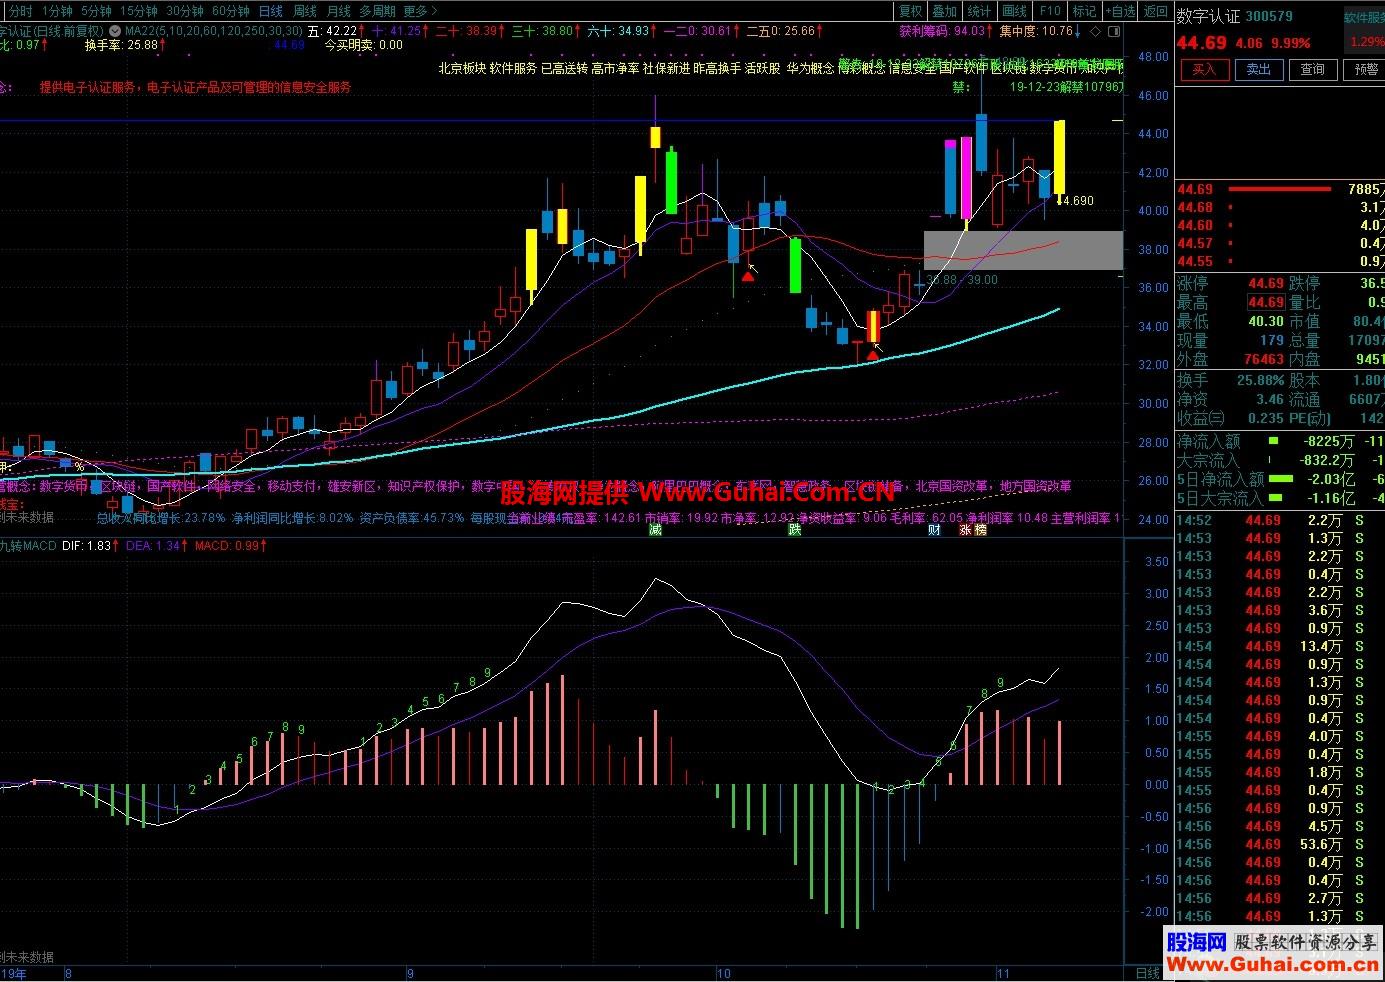
Task: Click the sell order row priced 44.68
Action: pyautogui.click(x=1280, y=207)
